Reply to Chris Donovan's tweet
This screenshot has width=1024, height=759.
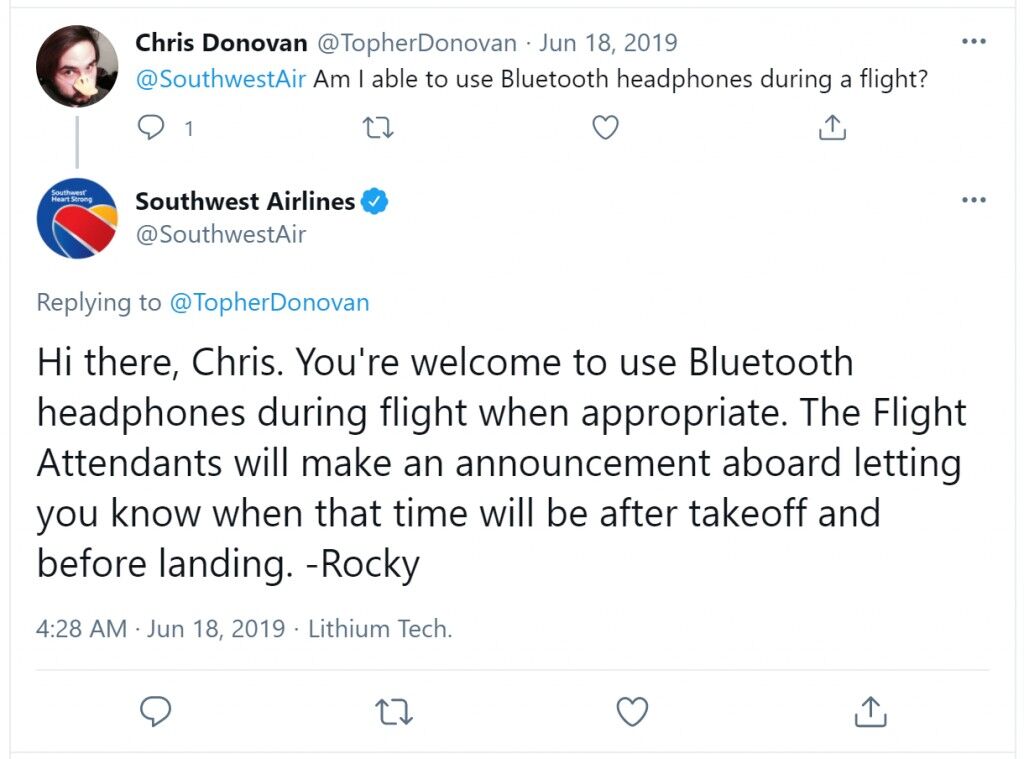151,127
